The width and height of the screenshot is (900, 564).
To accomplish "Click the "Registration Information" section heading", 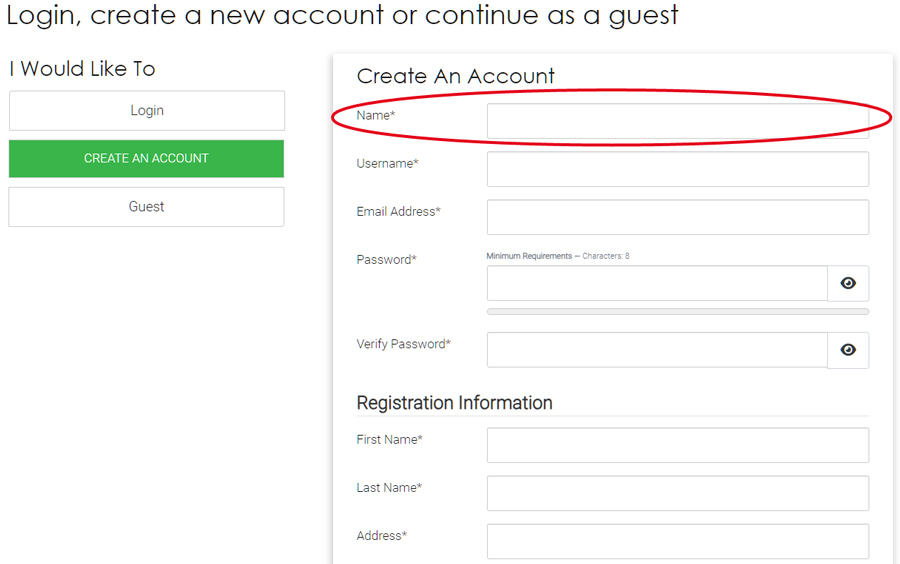I will [454, 403].
